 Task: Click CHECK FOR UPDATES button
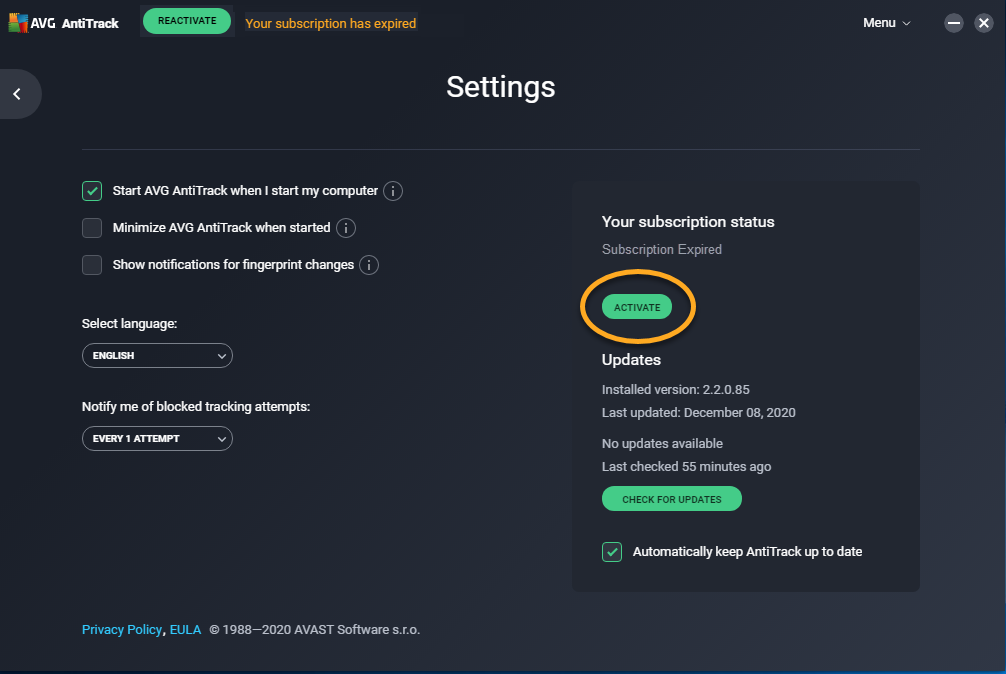[x=672, y=499]
